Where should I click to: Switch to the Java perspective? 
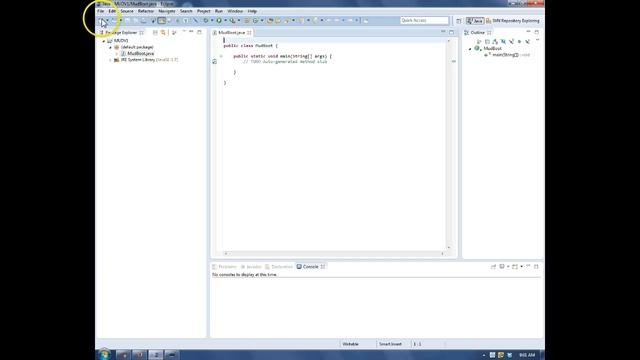(475, 20)
